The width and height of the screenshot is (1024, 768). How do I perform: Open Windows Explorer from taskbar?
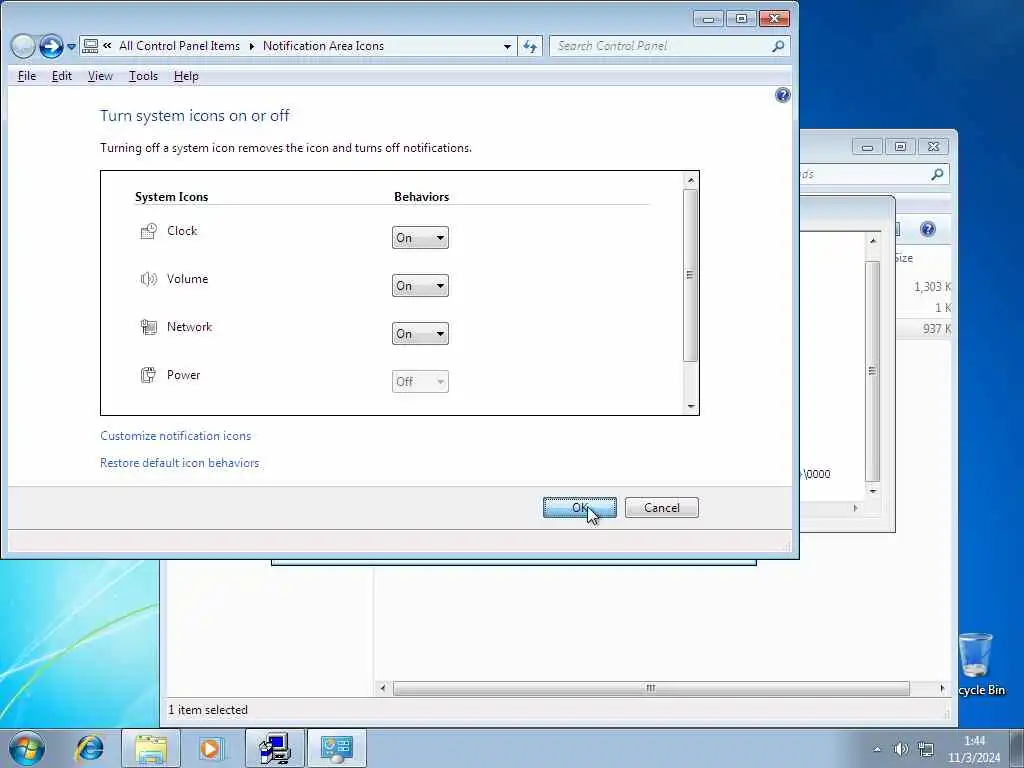(x=151, y=748)
